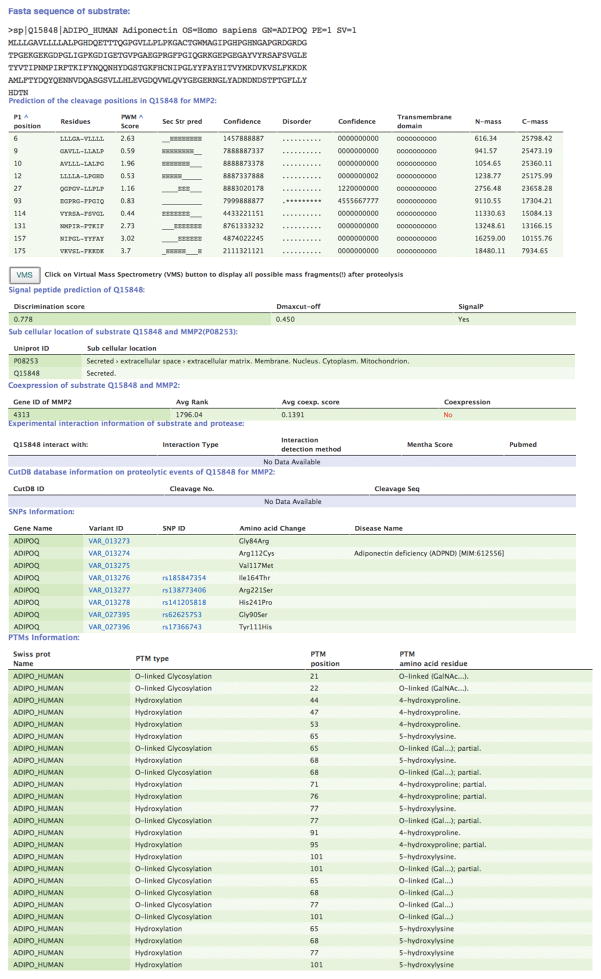Sort table by PWM Score header
Viewport: 601px width, 979px height.
(132, 121)
